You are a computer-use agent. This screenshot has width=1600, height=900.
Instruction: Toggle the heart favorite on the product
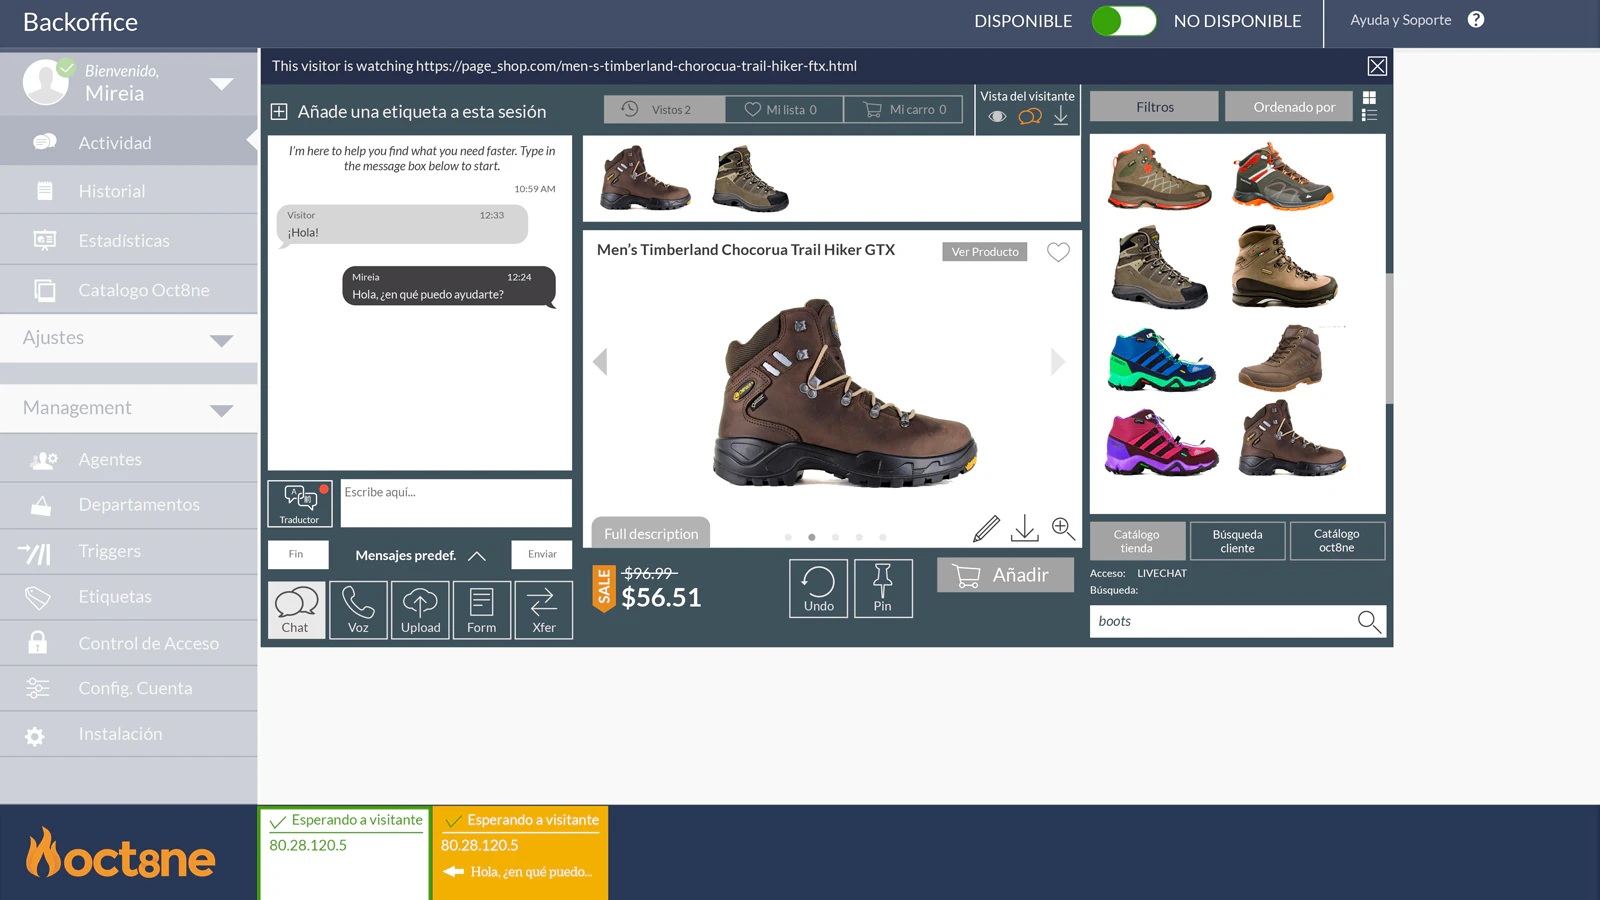tap(1058, 252)
